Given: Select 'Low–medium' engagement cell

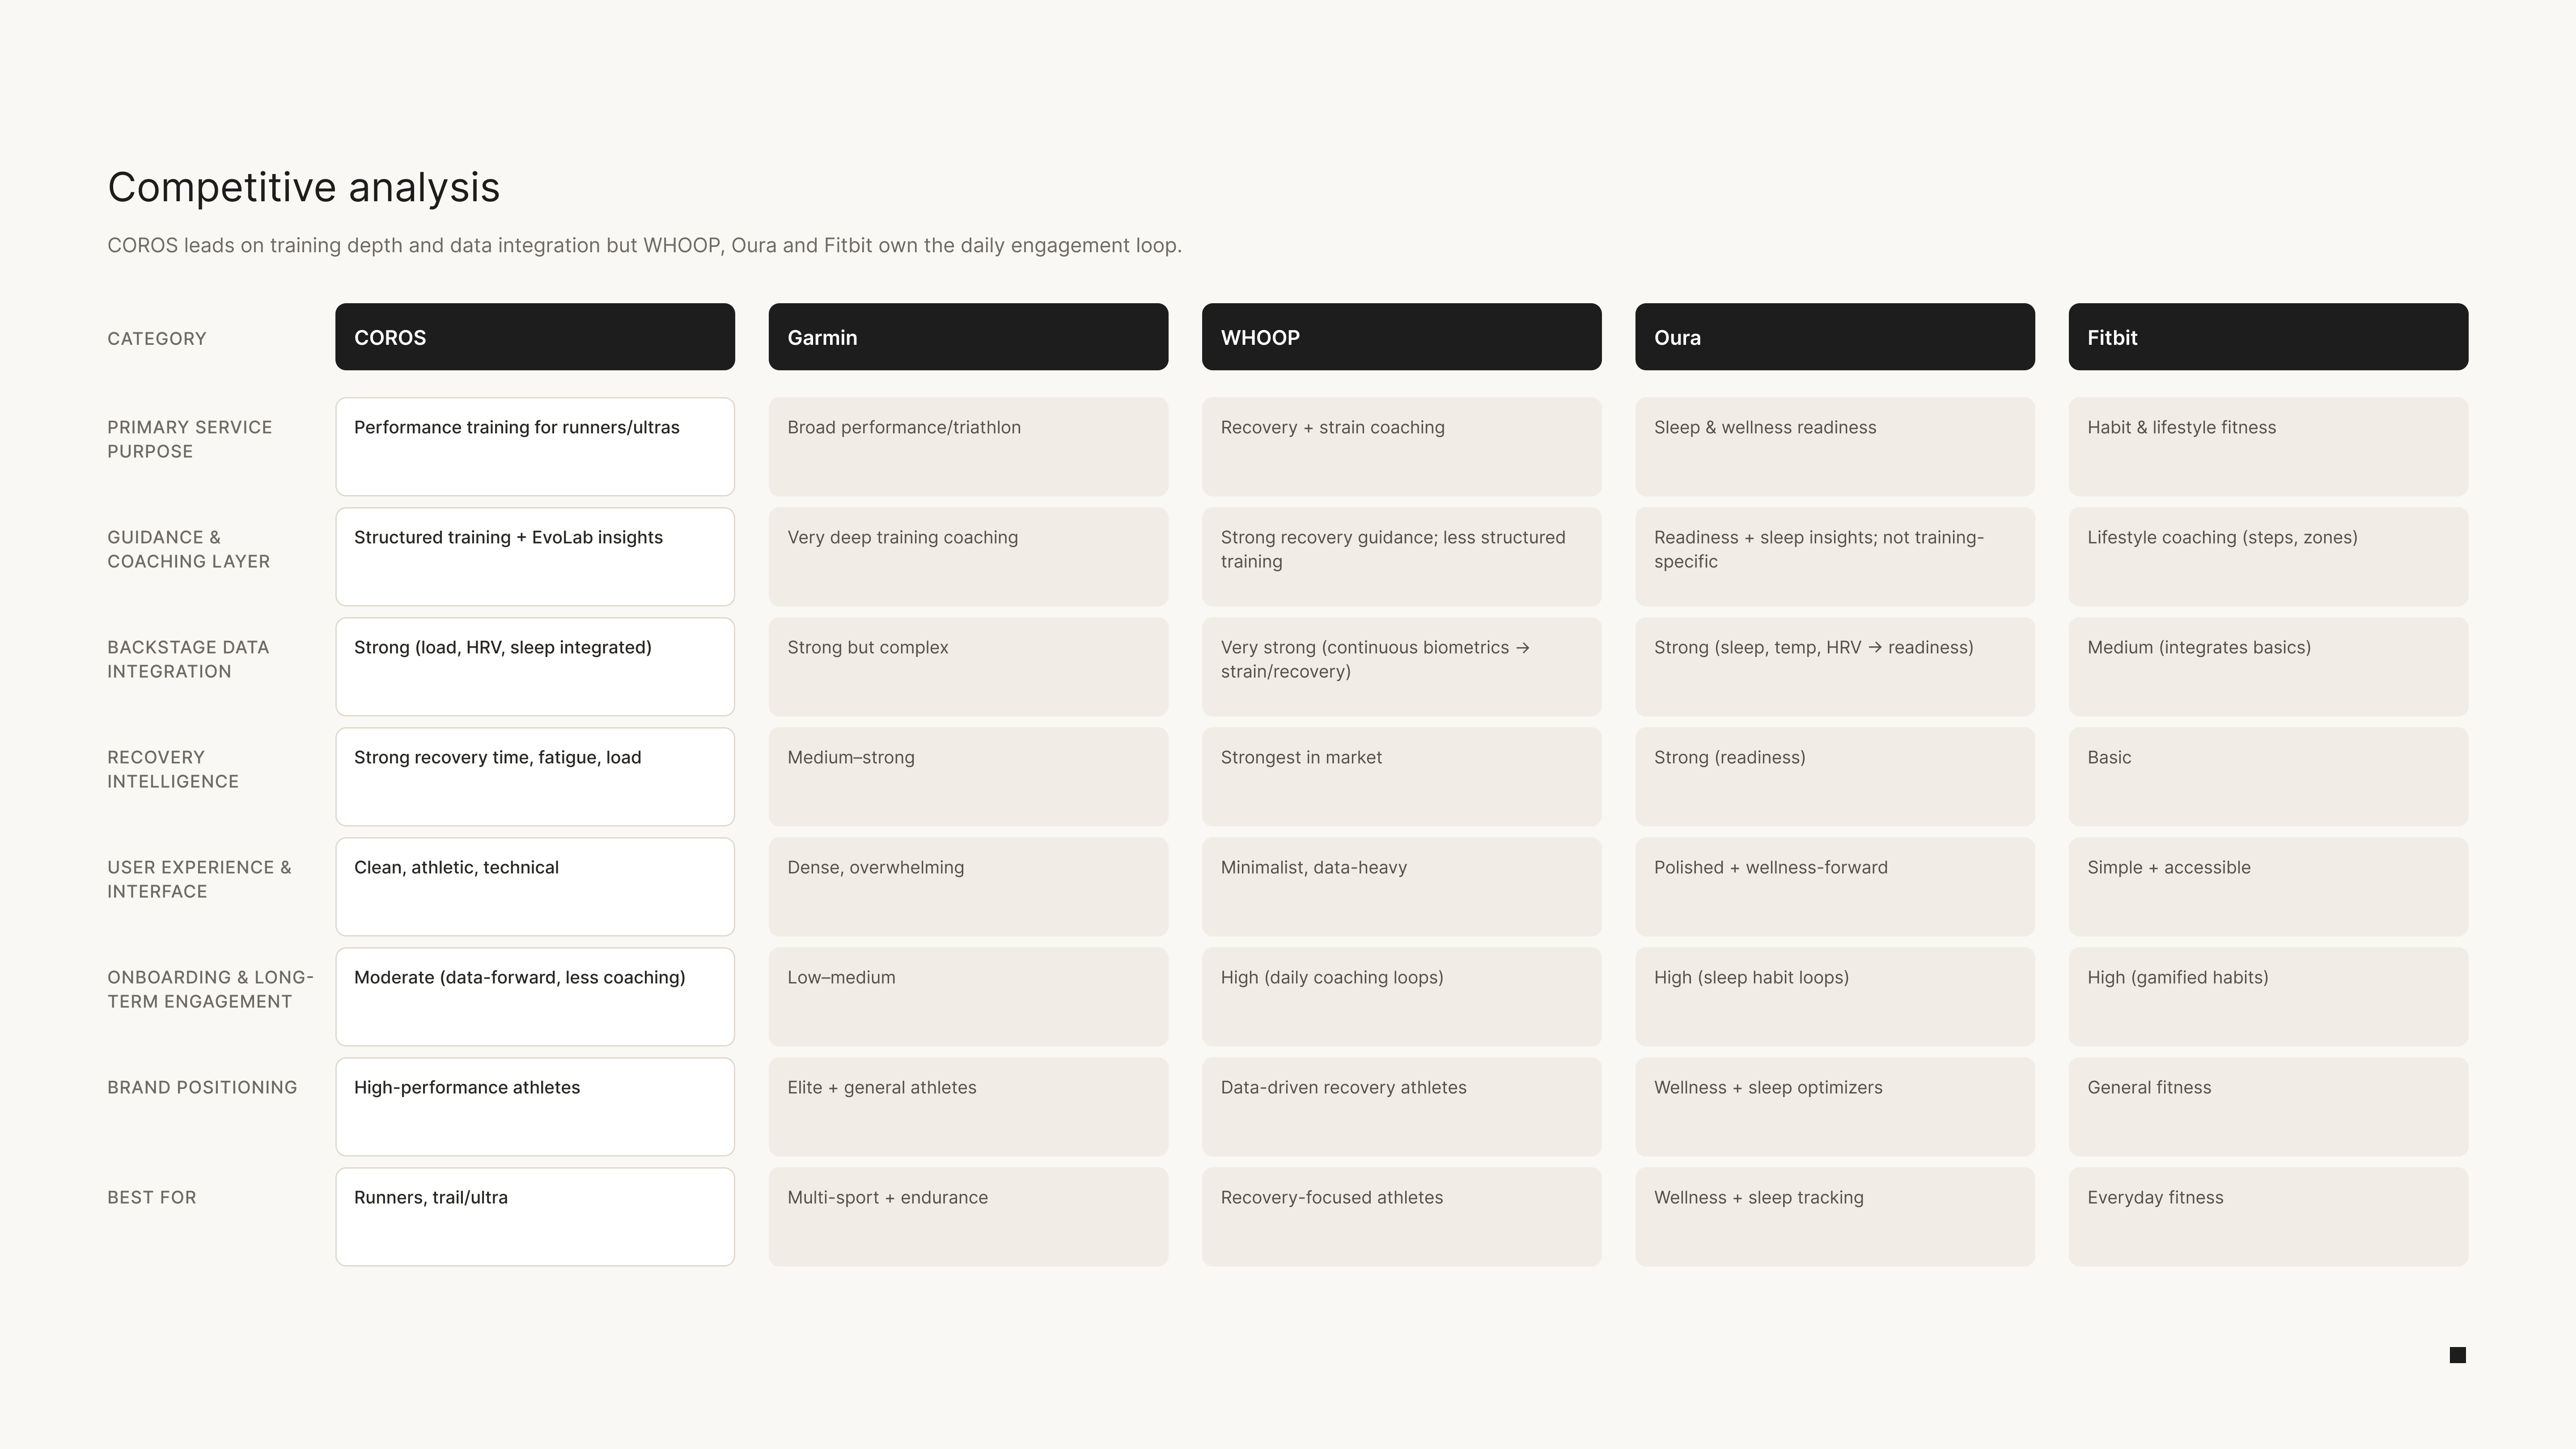Looking at the screenshot, I should point(968,997).
